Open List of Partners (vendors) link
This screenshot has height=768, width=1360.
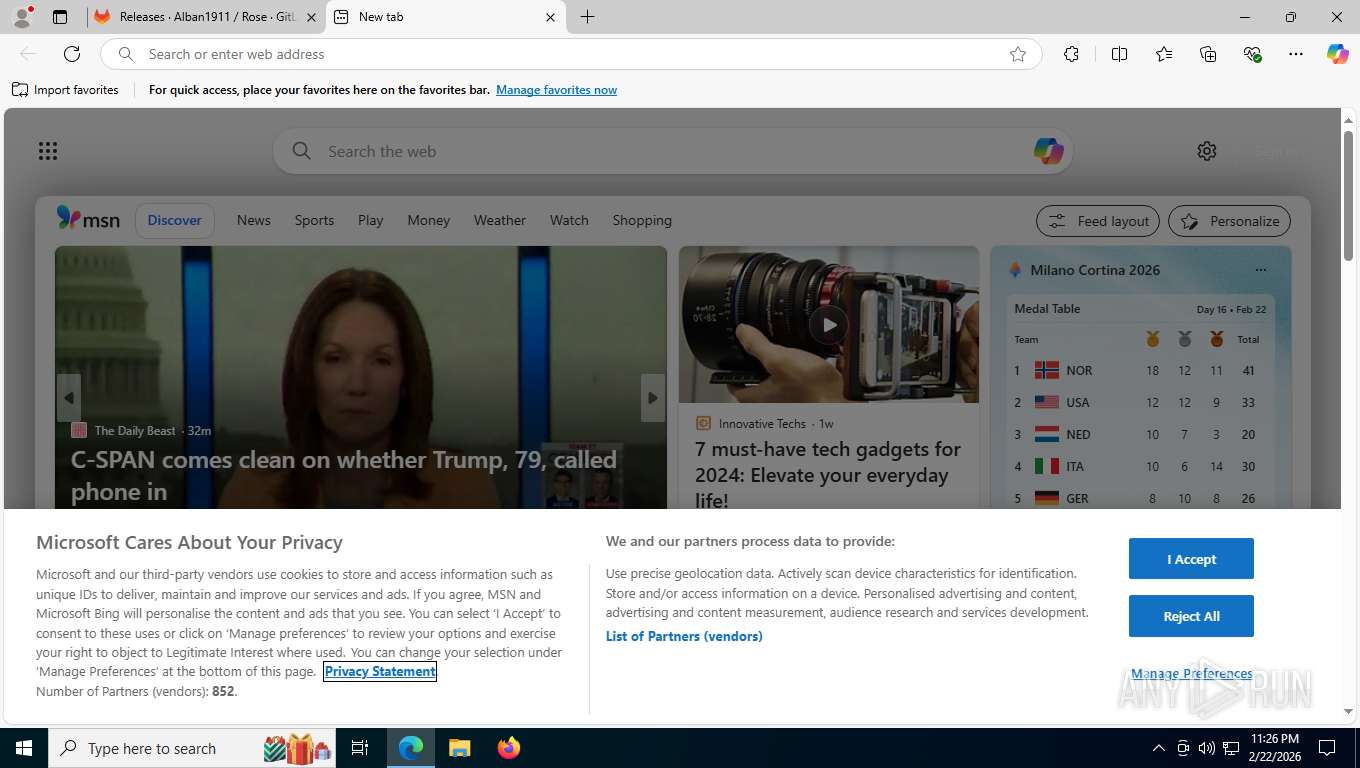684,636
